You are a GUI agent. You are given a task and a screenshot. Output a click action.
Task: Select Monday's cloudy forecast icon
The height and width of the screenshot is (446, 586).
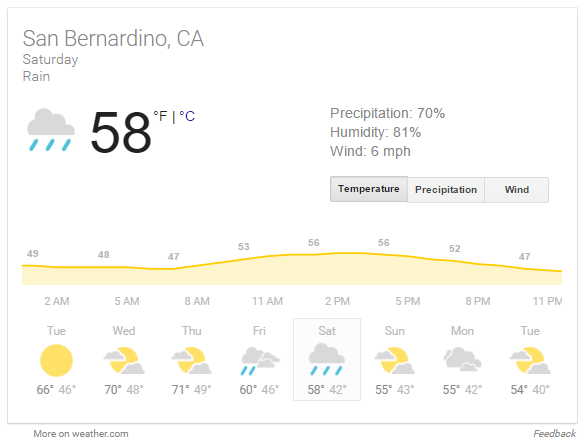click(x=462, y=359)
